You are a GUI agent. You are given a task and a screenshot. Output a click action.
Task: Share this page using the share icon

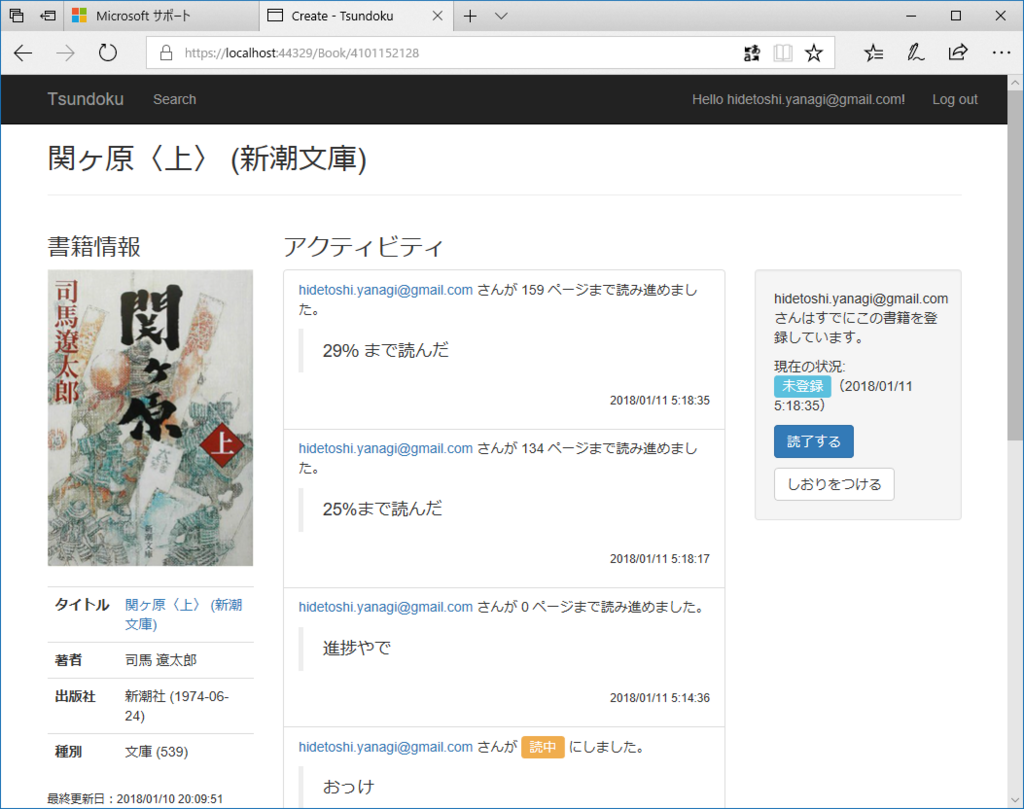pos(957,53)
